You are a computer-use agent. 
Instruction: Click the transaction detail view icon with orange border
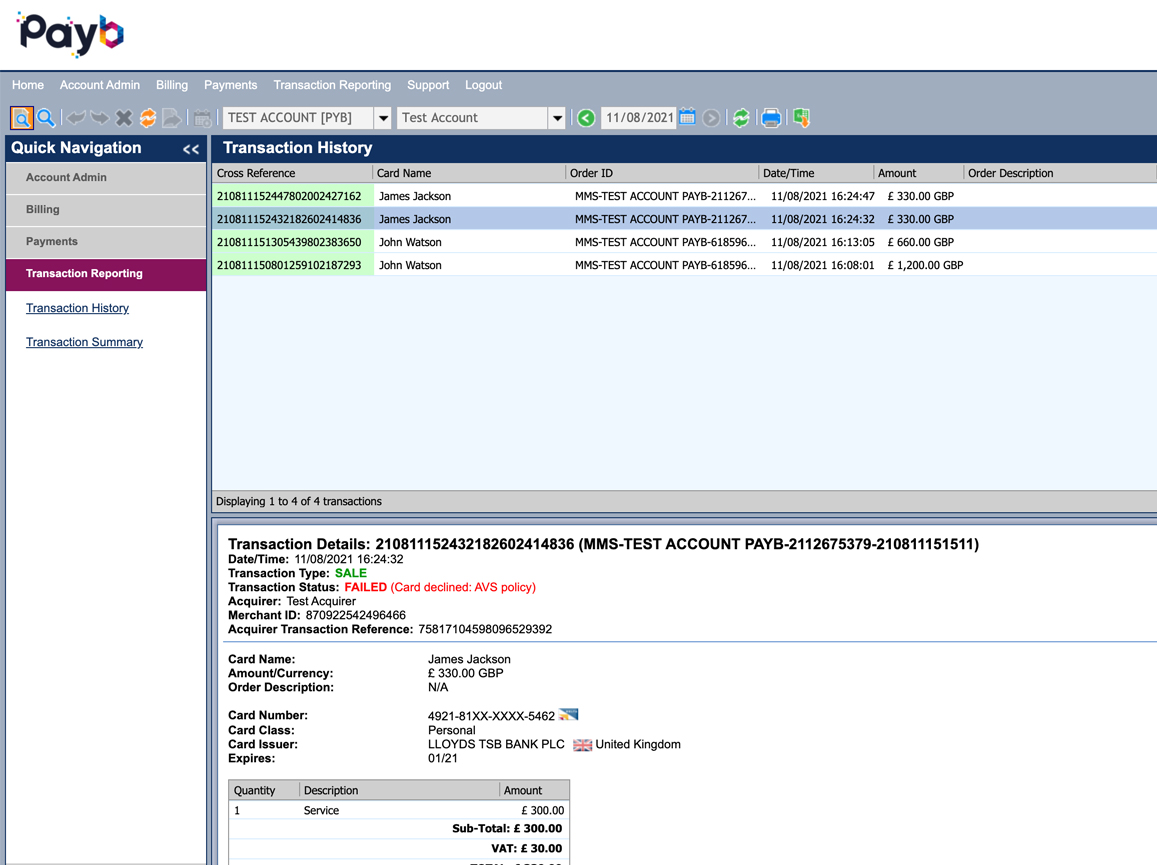[21, 117]
